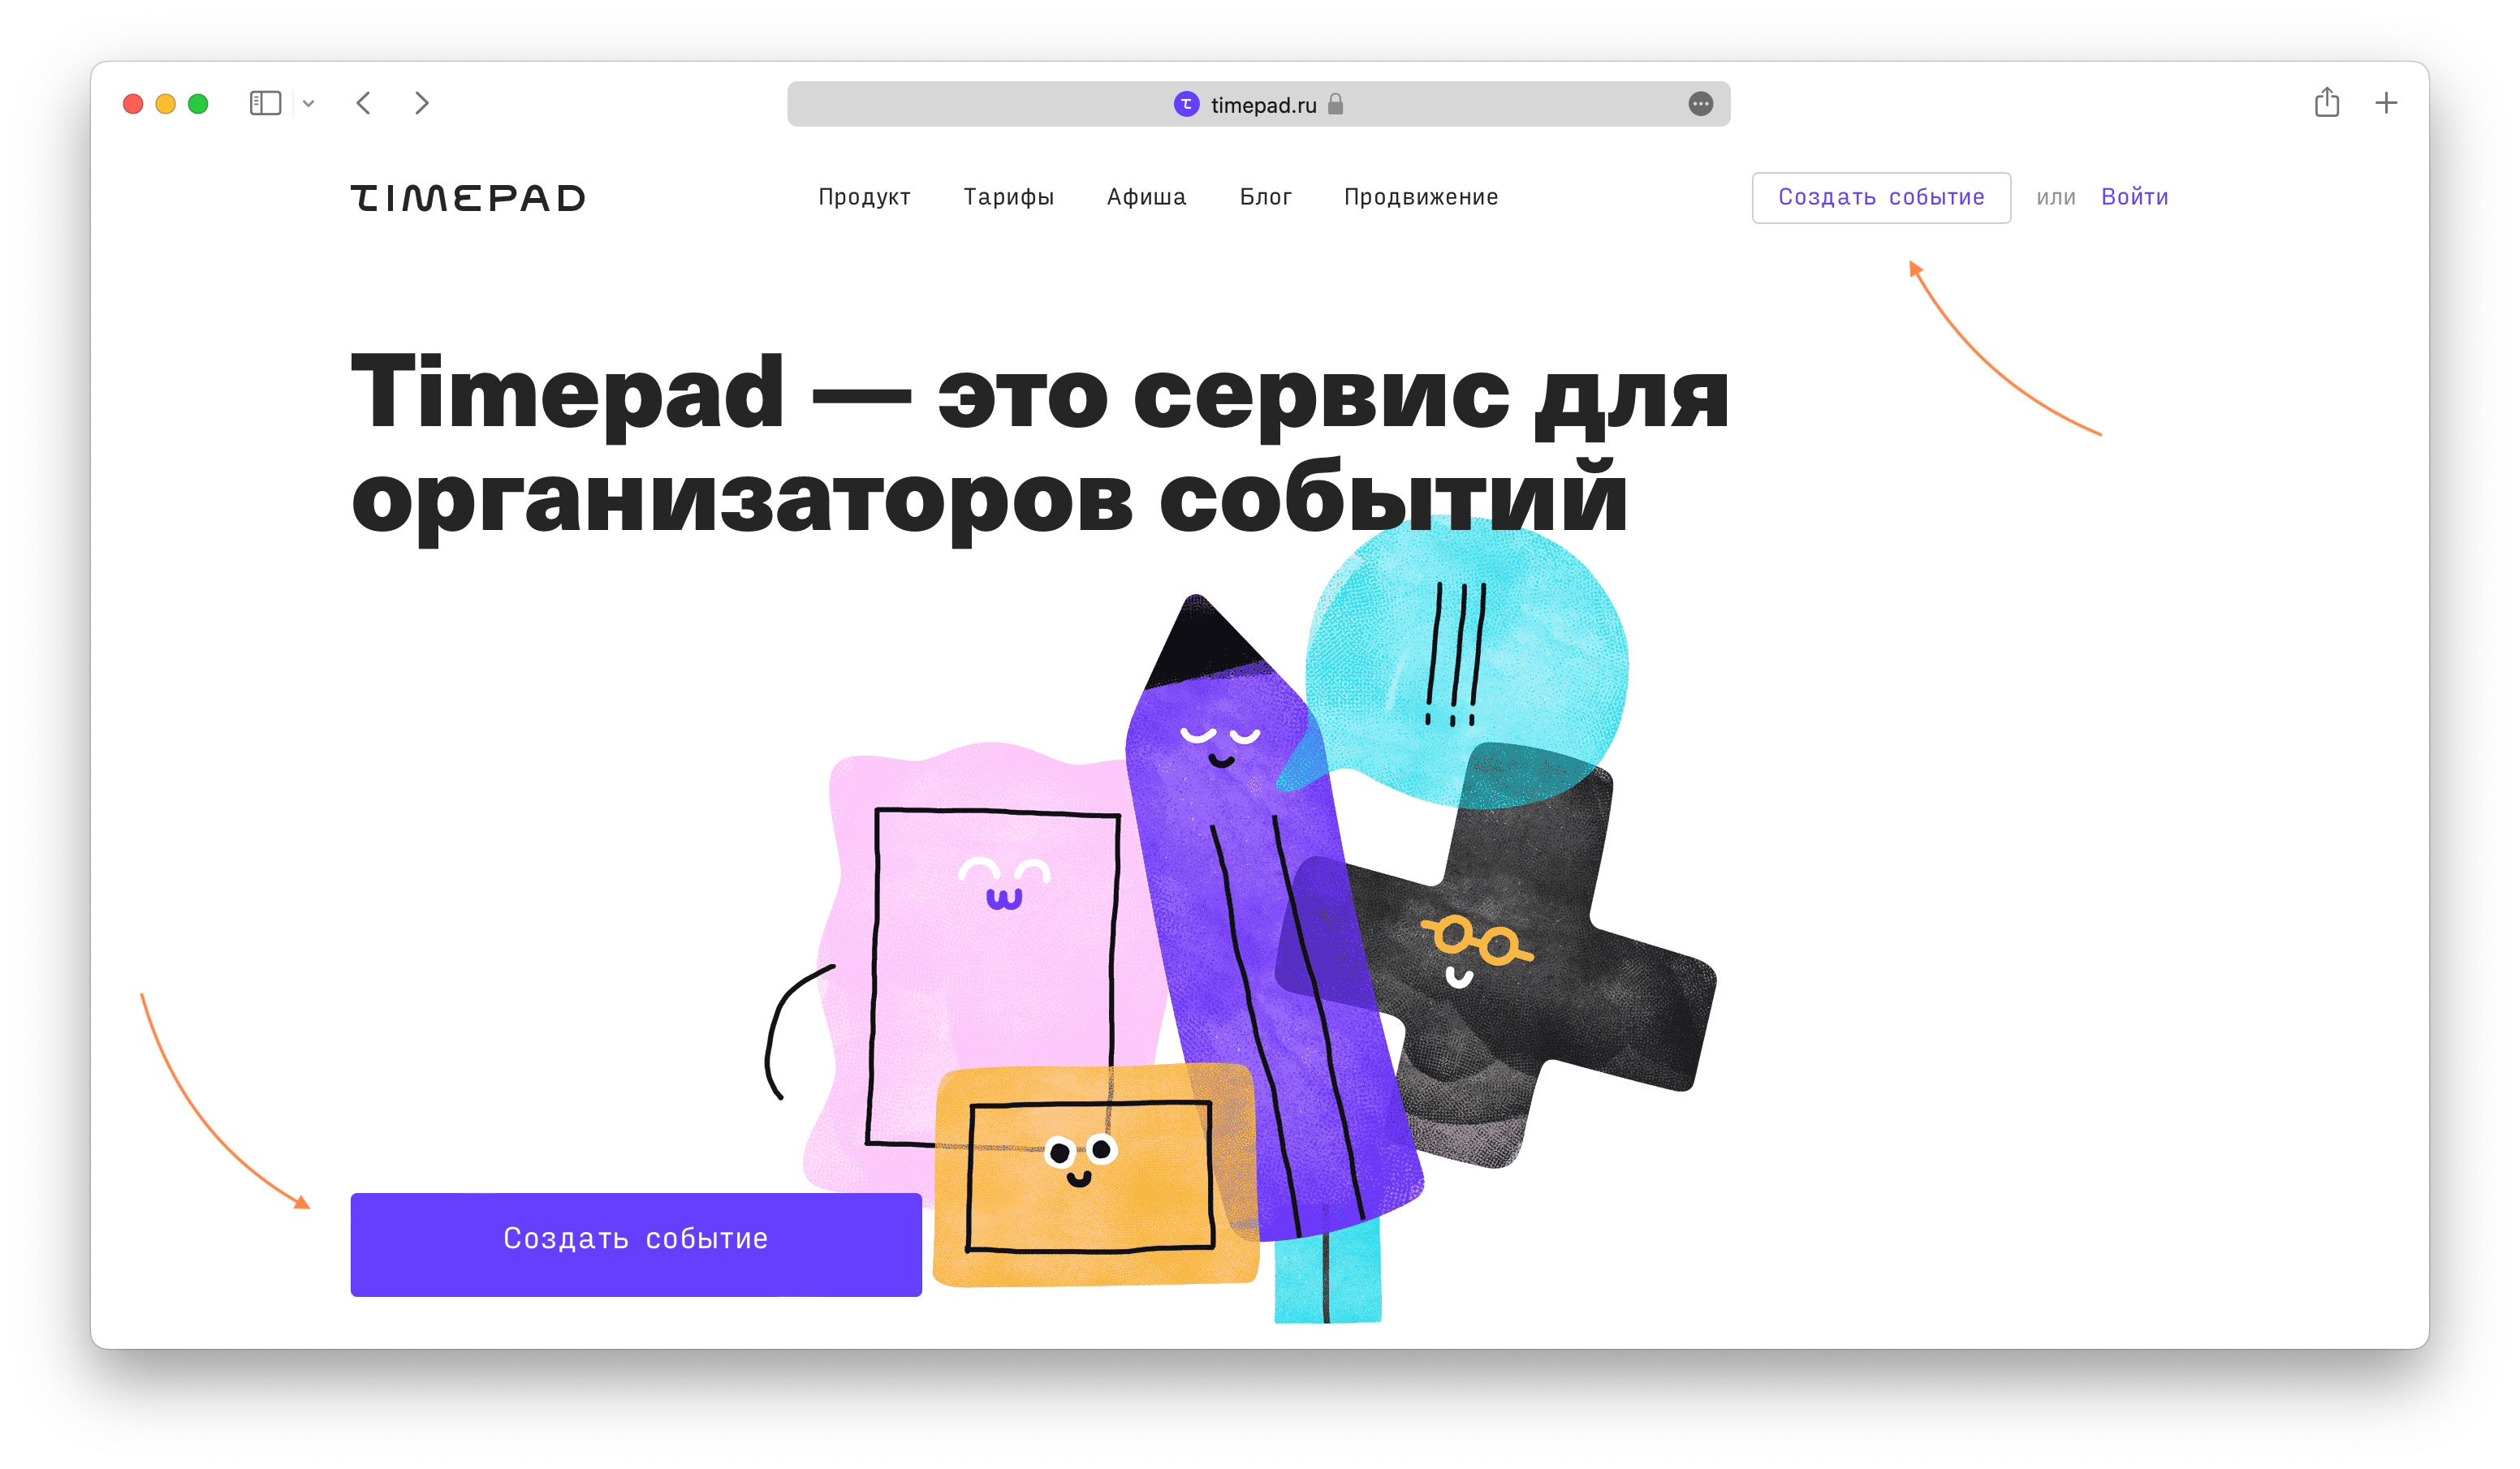Click the large purple Создать событие button
This screenshot has width=2520, height=1469.
636,1244
